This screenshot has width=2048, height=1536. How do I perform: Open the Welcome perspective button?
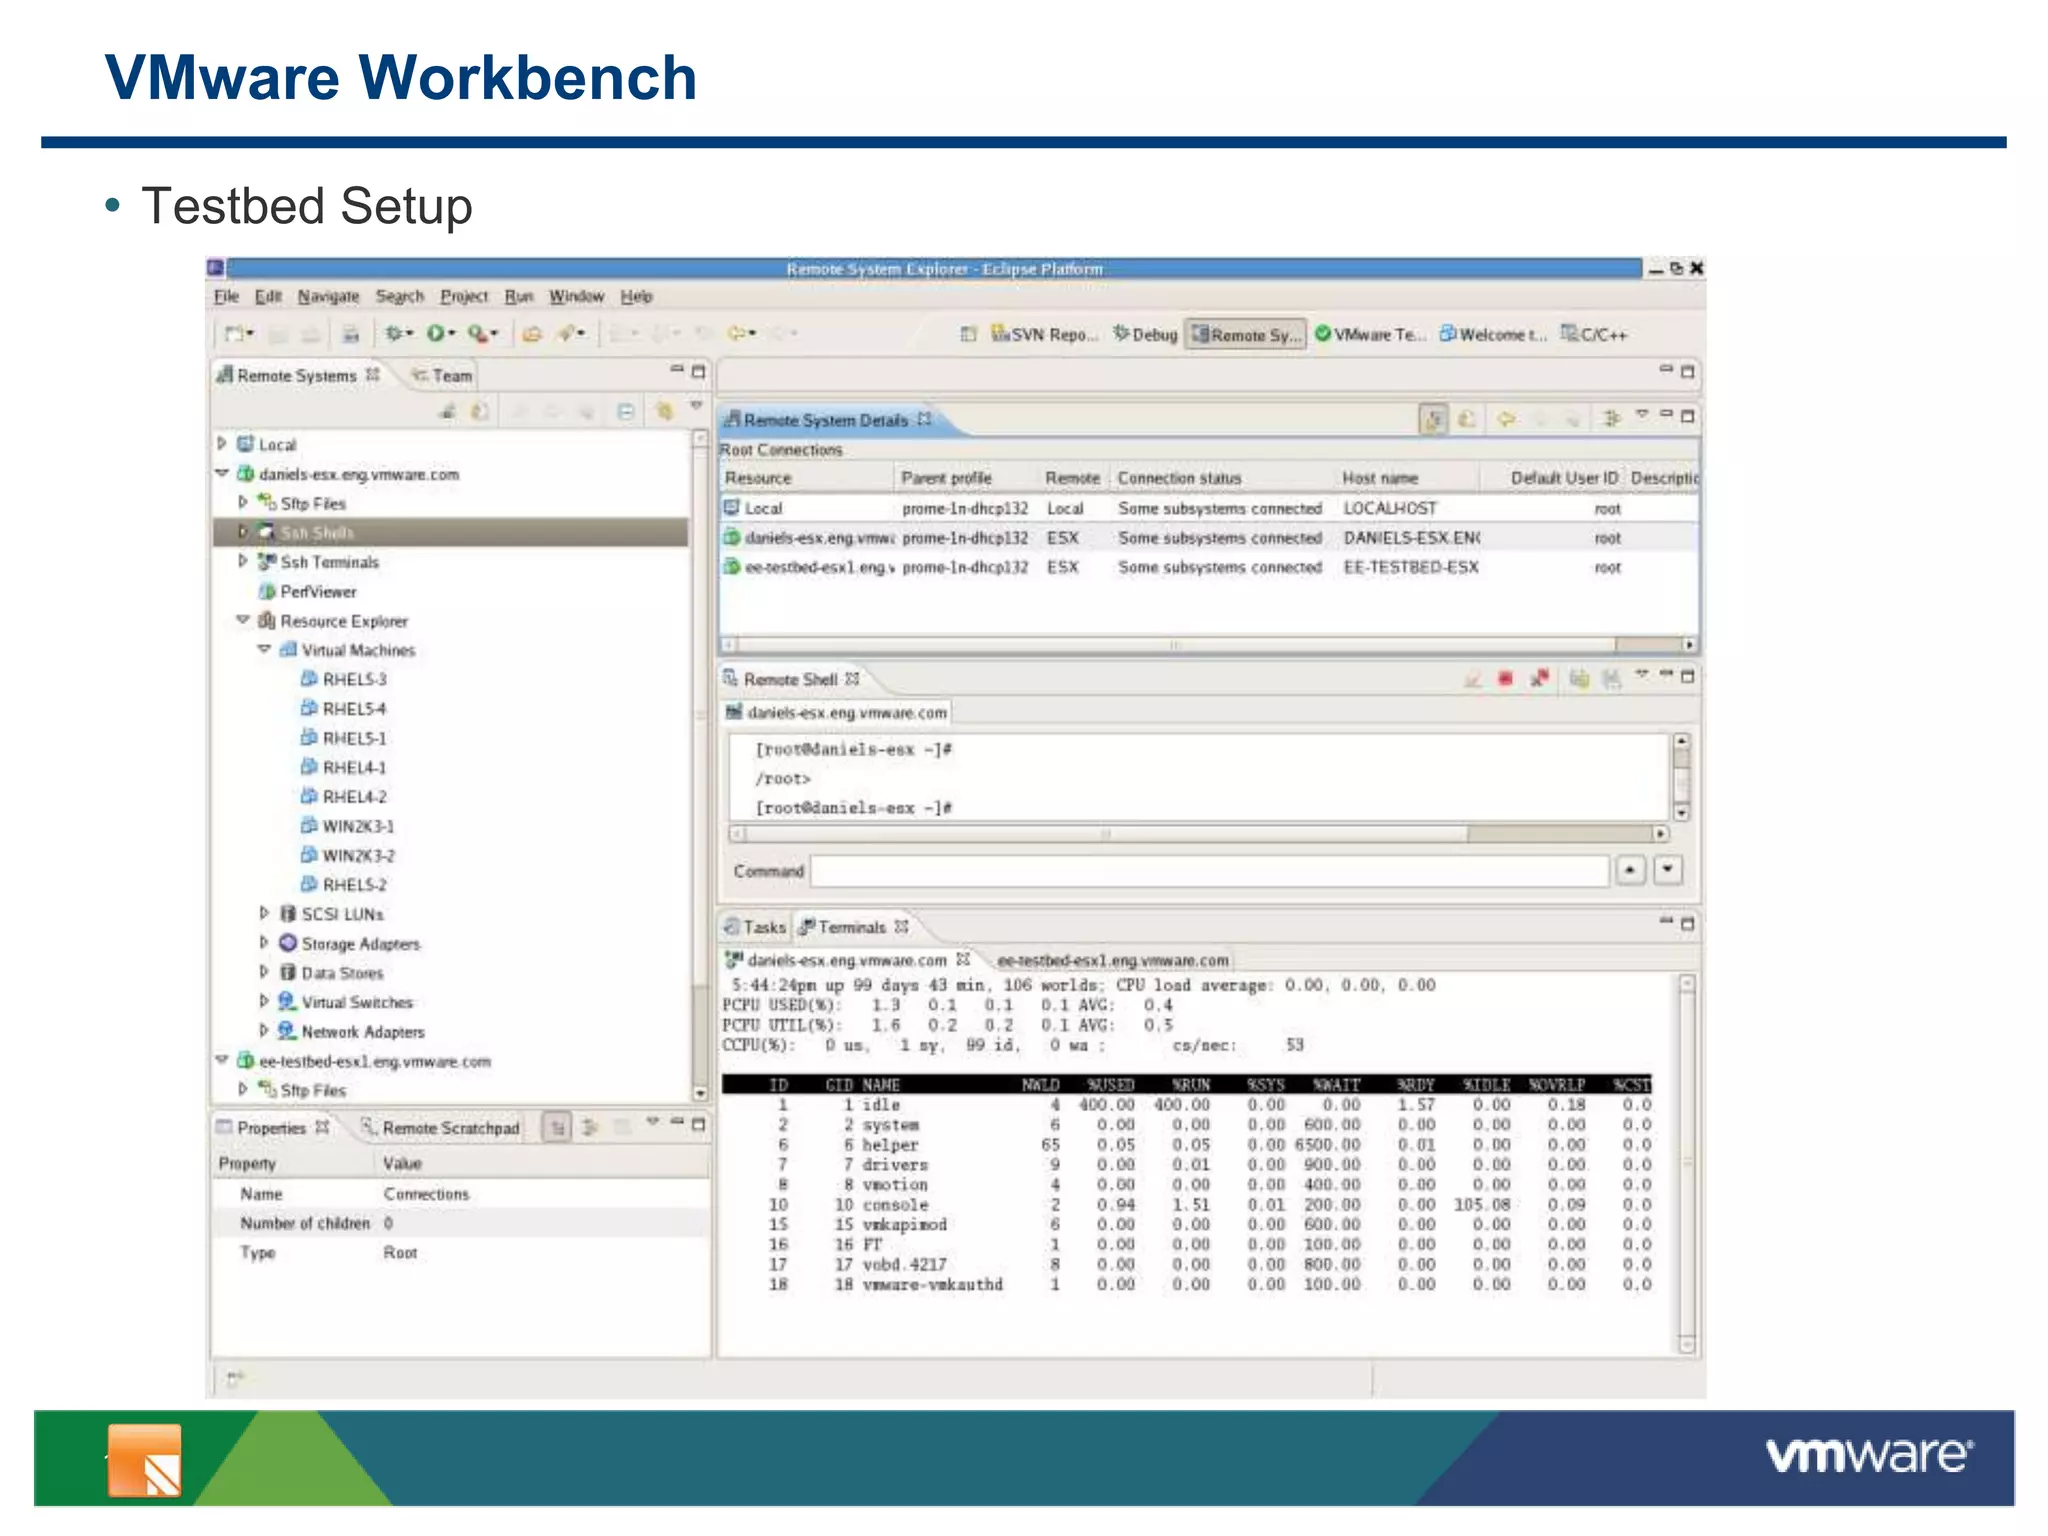[1493, 334]
